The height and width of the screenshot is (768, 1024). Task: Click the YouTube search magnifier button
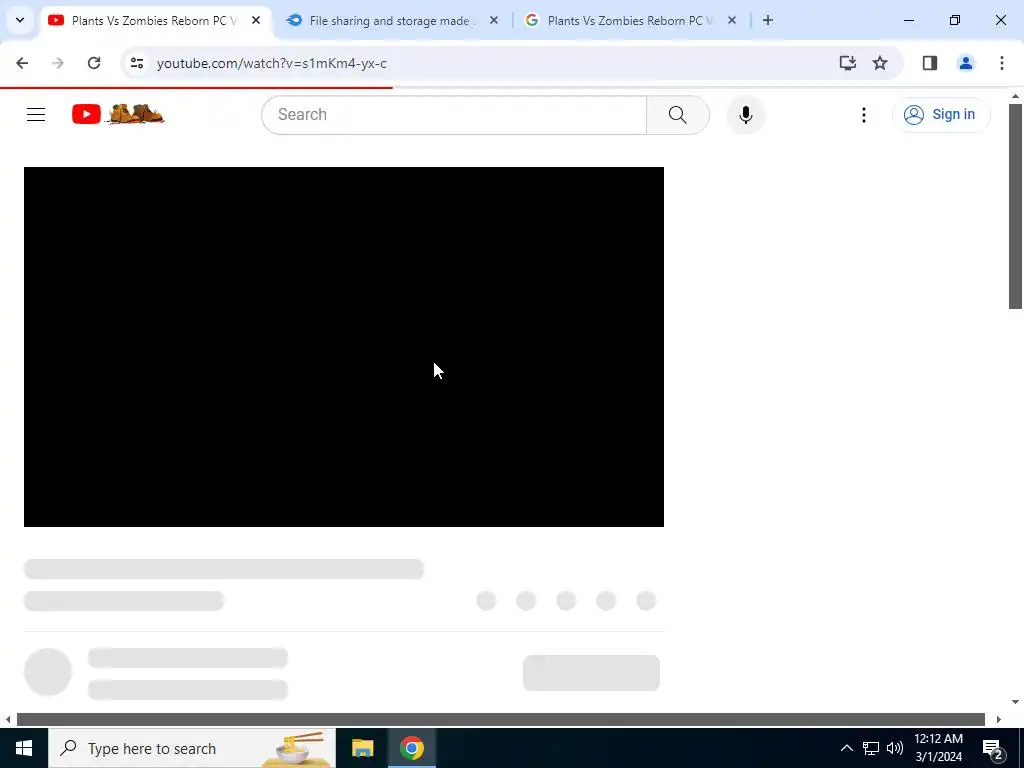coord(677,115)
